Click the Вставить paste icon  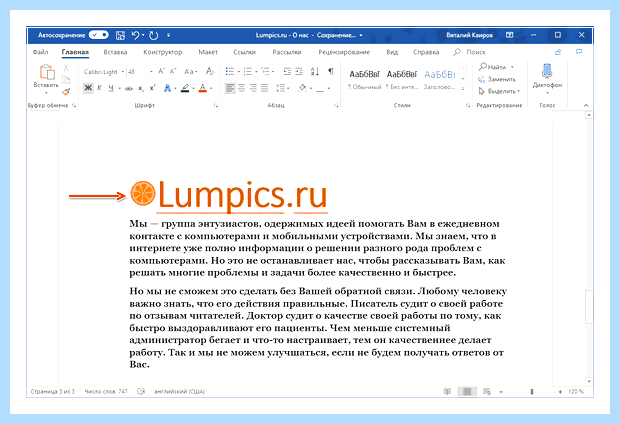pos(46,72)
